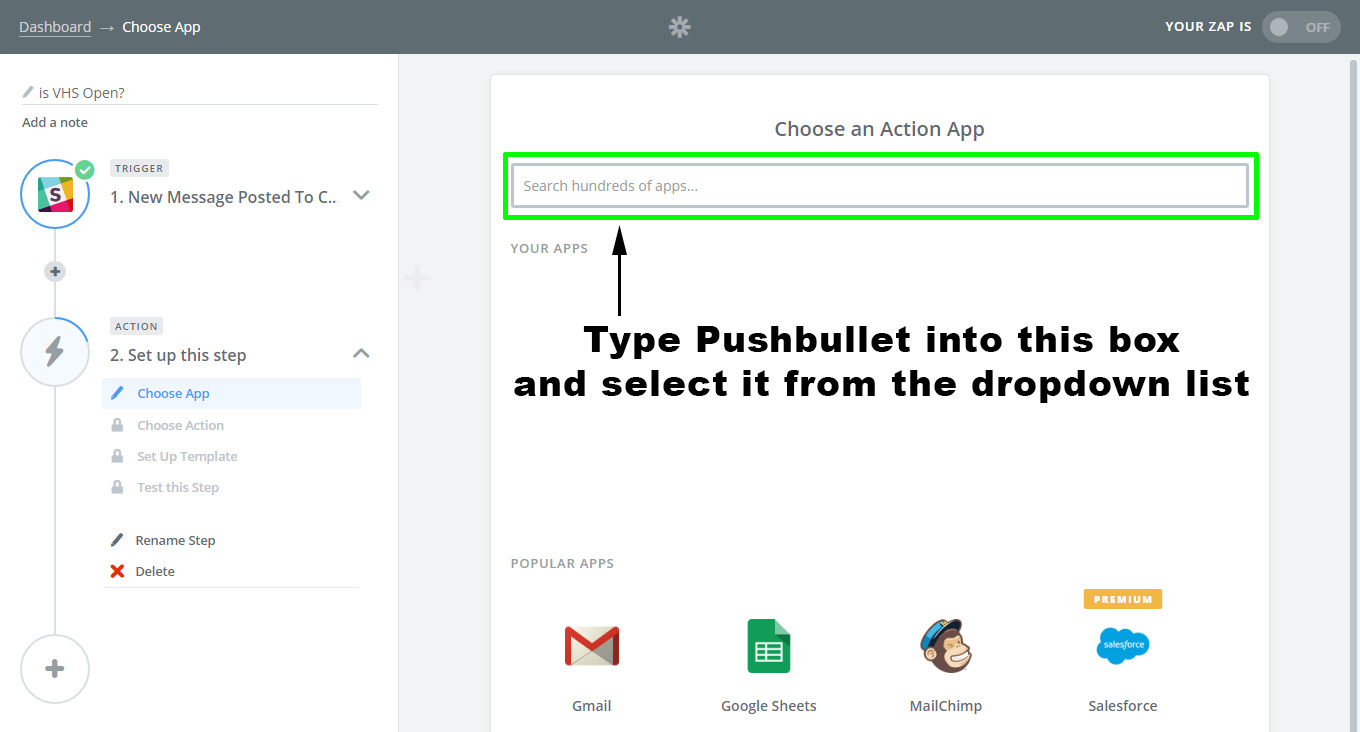Viewport: 1360px width, 732px height.
Task: Click the Add a note link
Action: click(55, 123)
